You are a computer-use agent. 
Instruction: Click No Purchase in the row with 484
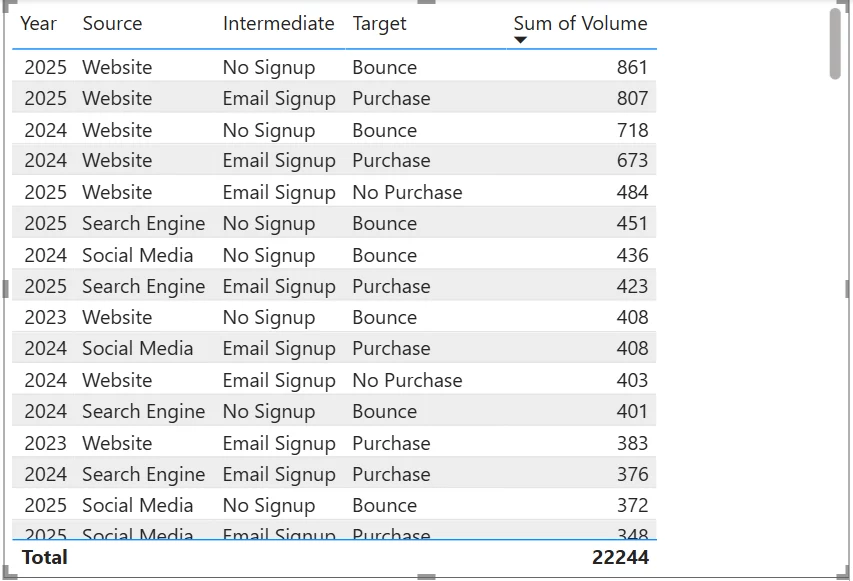click(x=407, y=193)
